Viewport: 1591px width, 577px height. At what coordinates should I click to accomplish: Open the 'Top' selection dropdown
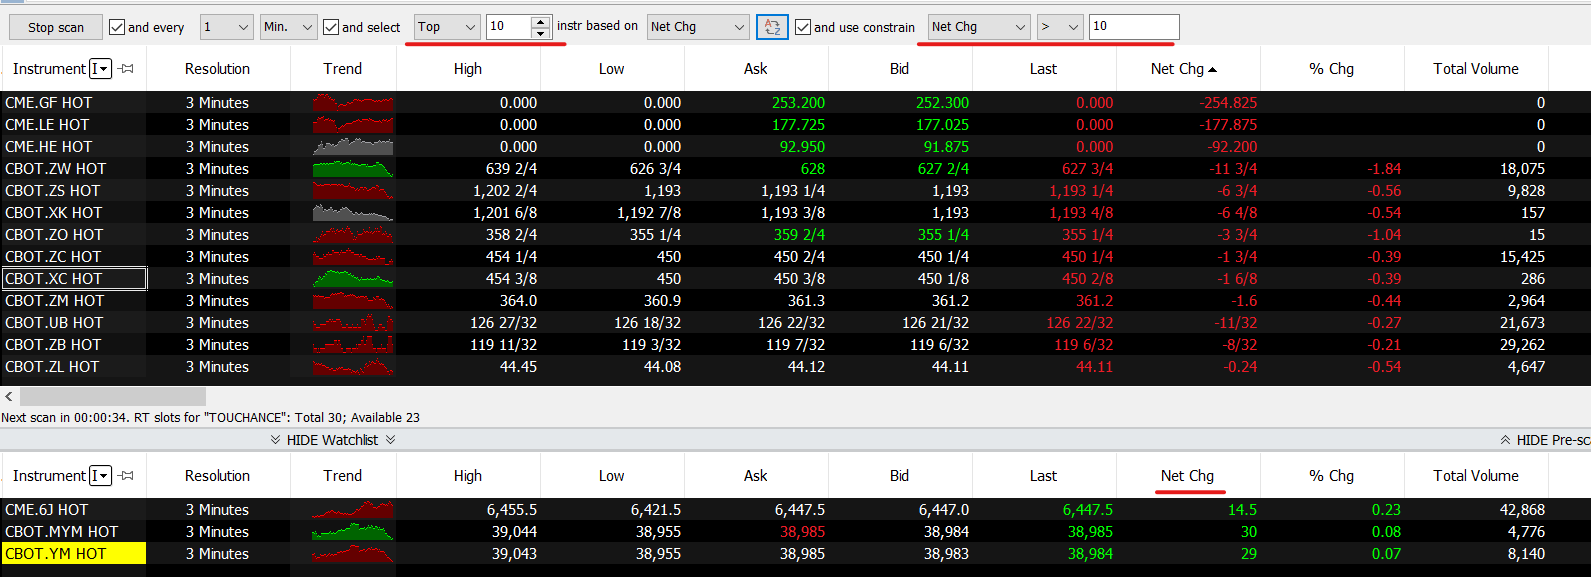[447, 27]
